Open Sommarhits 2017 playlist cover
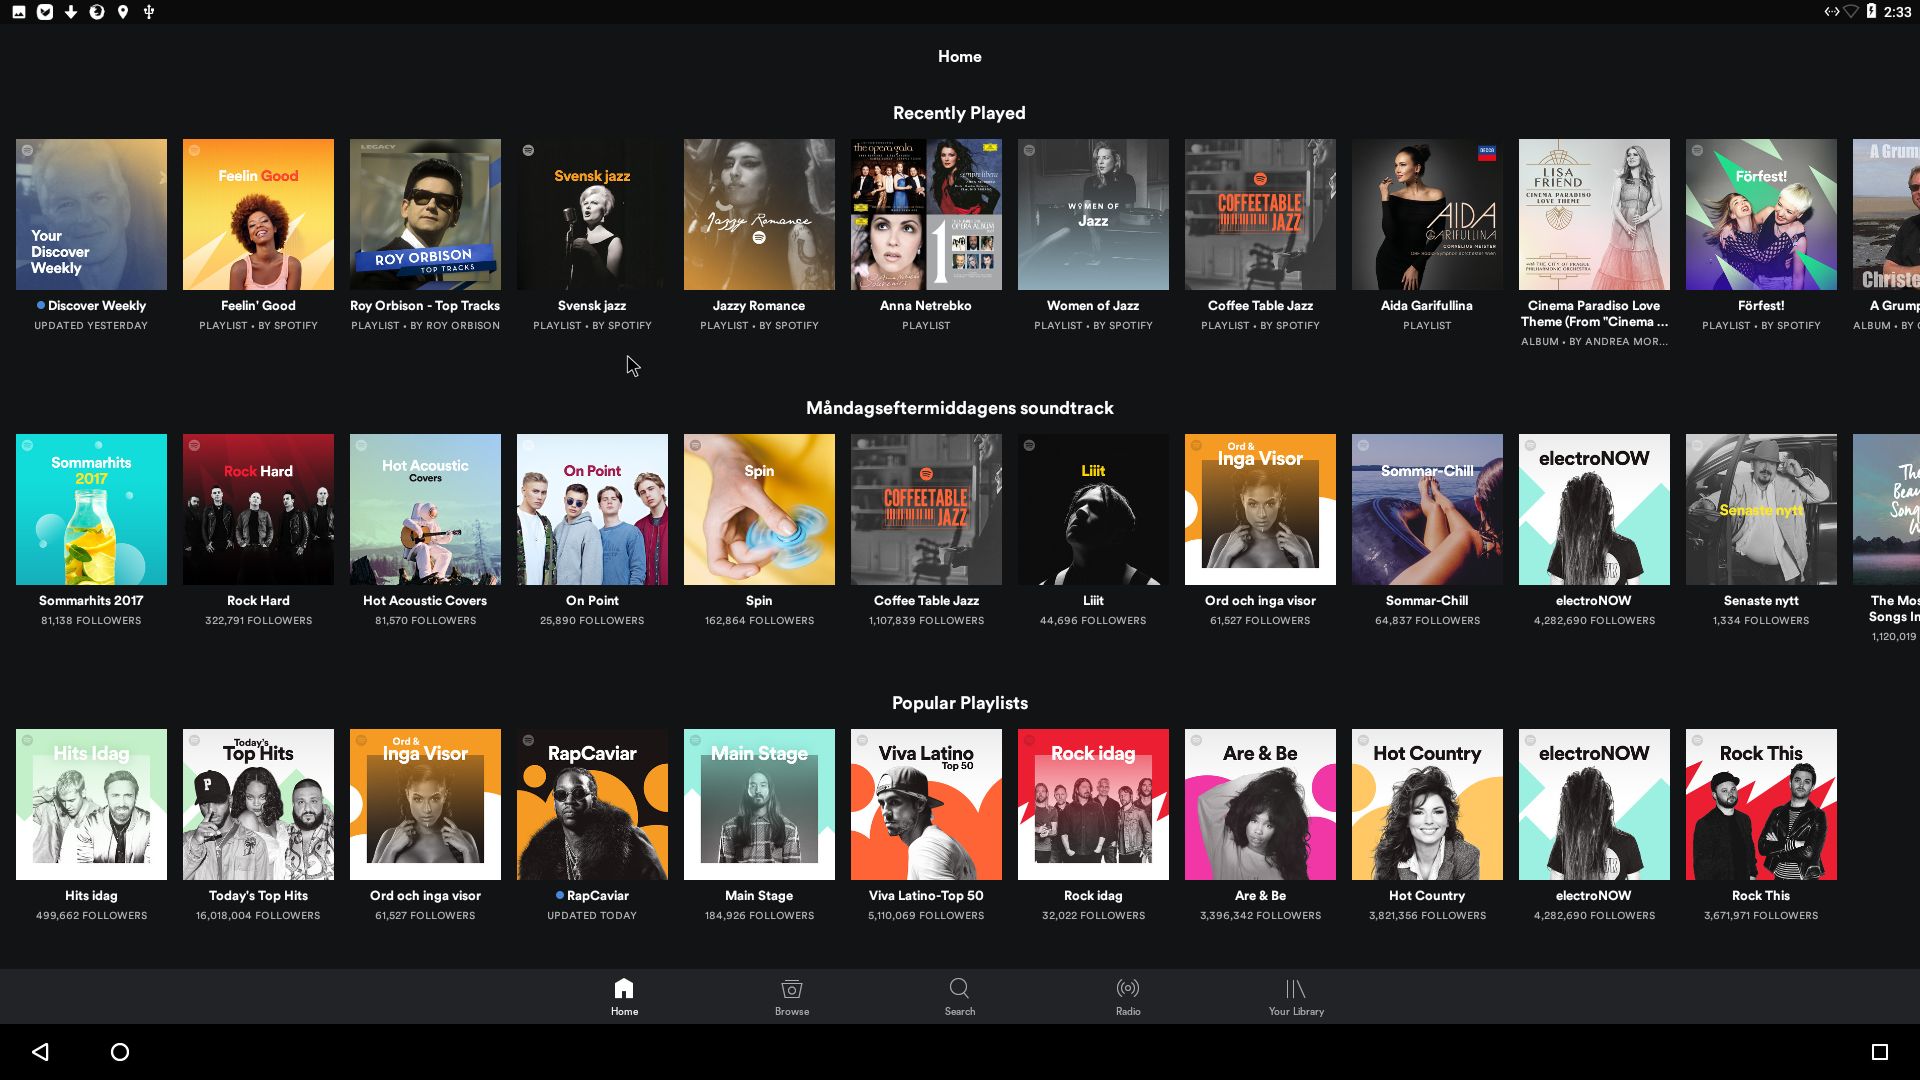Viewport: 1920px width, 1080px height. click(x=91, y=509)
